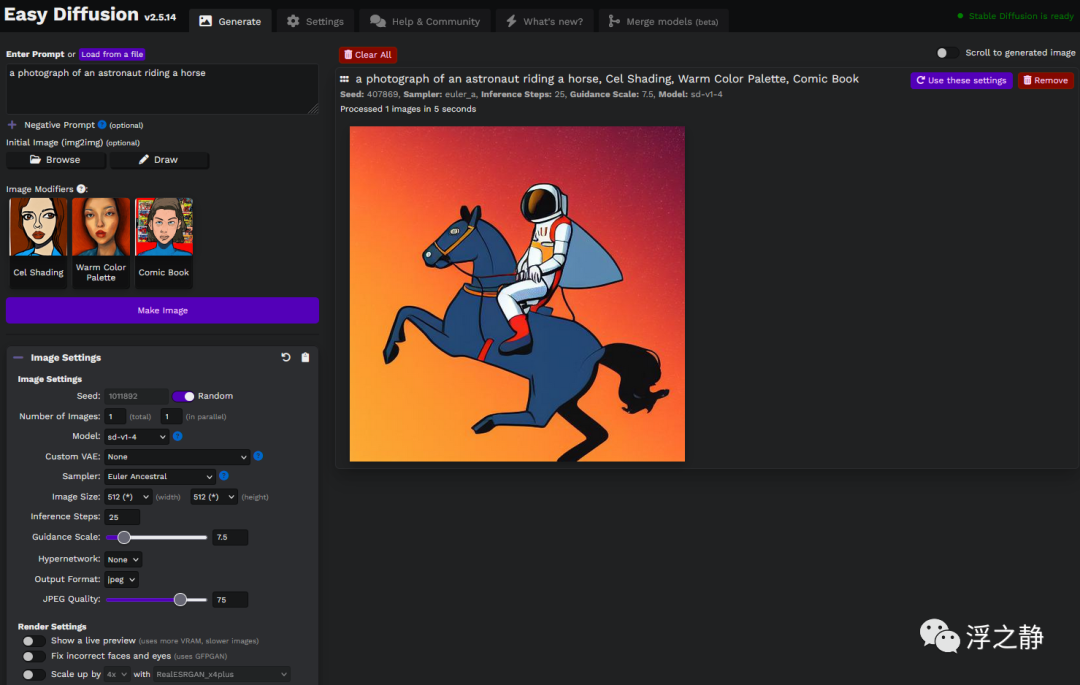The width and height of the screenshot is (1080, 685).
Task: Toggle the Random seed switch
Action: click(183, 396)
